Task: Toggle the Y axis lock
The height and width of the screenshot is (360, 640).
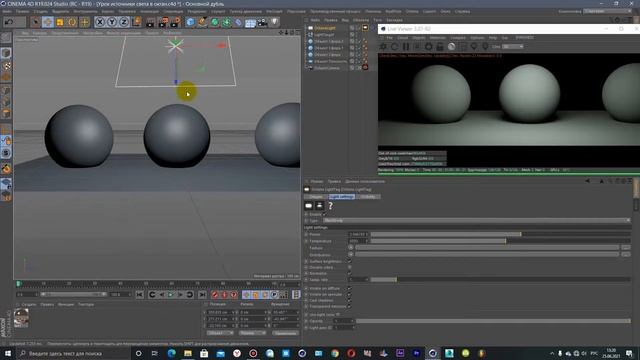Action: point(112,22)
